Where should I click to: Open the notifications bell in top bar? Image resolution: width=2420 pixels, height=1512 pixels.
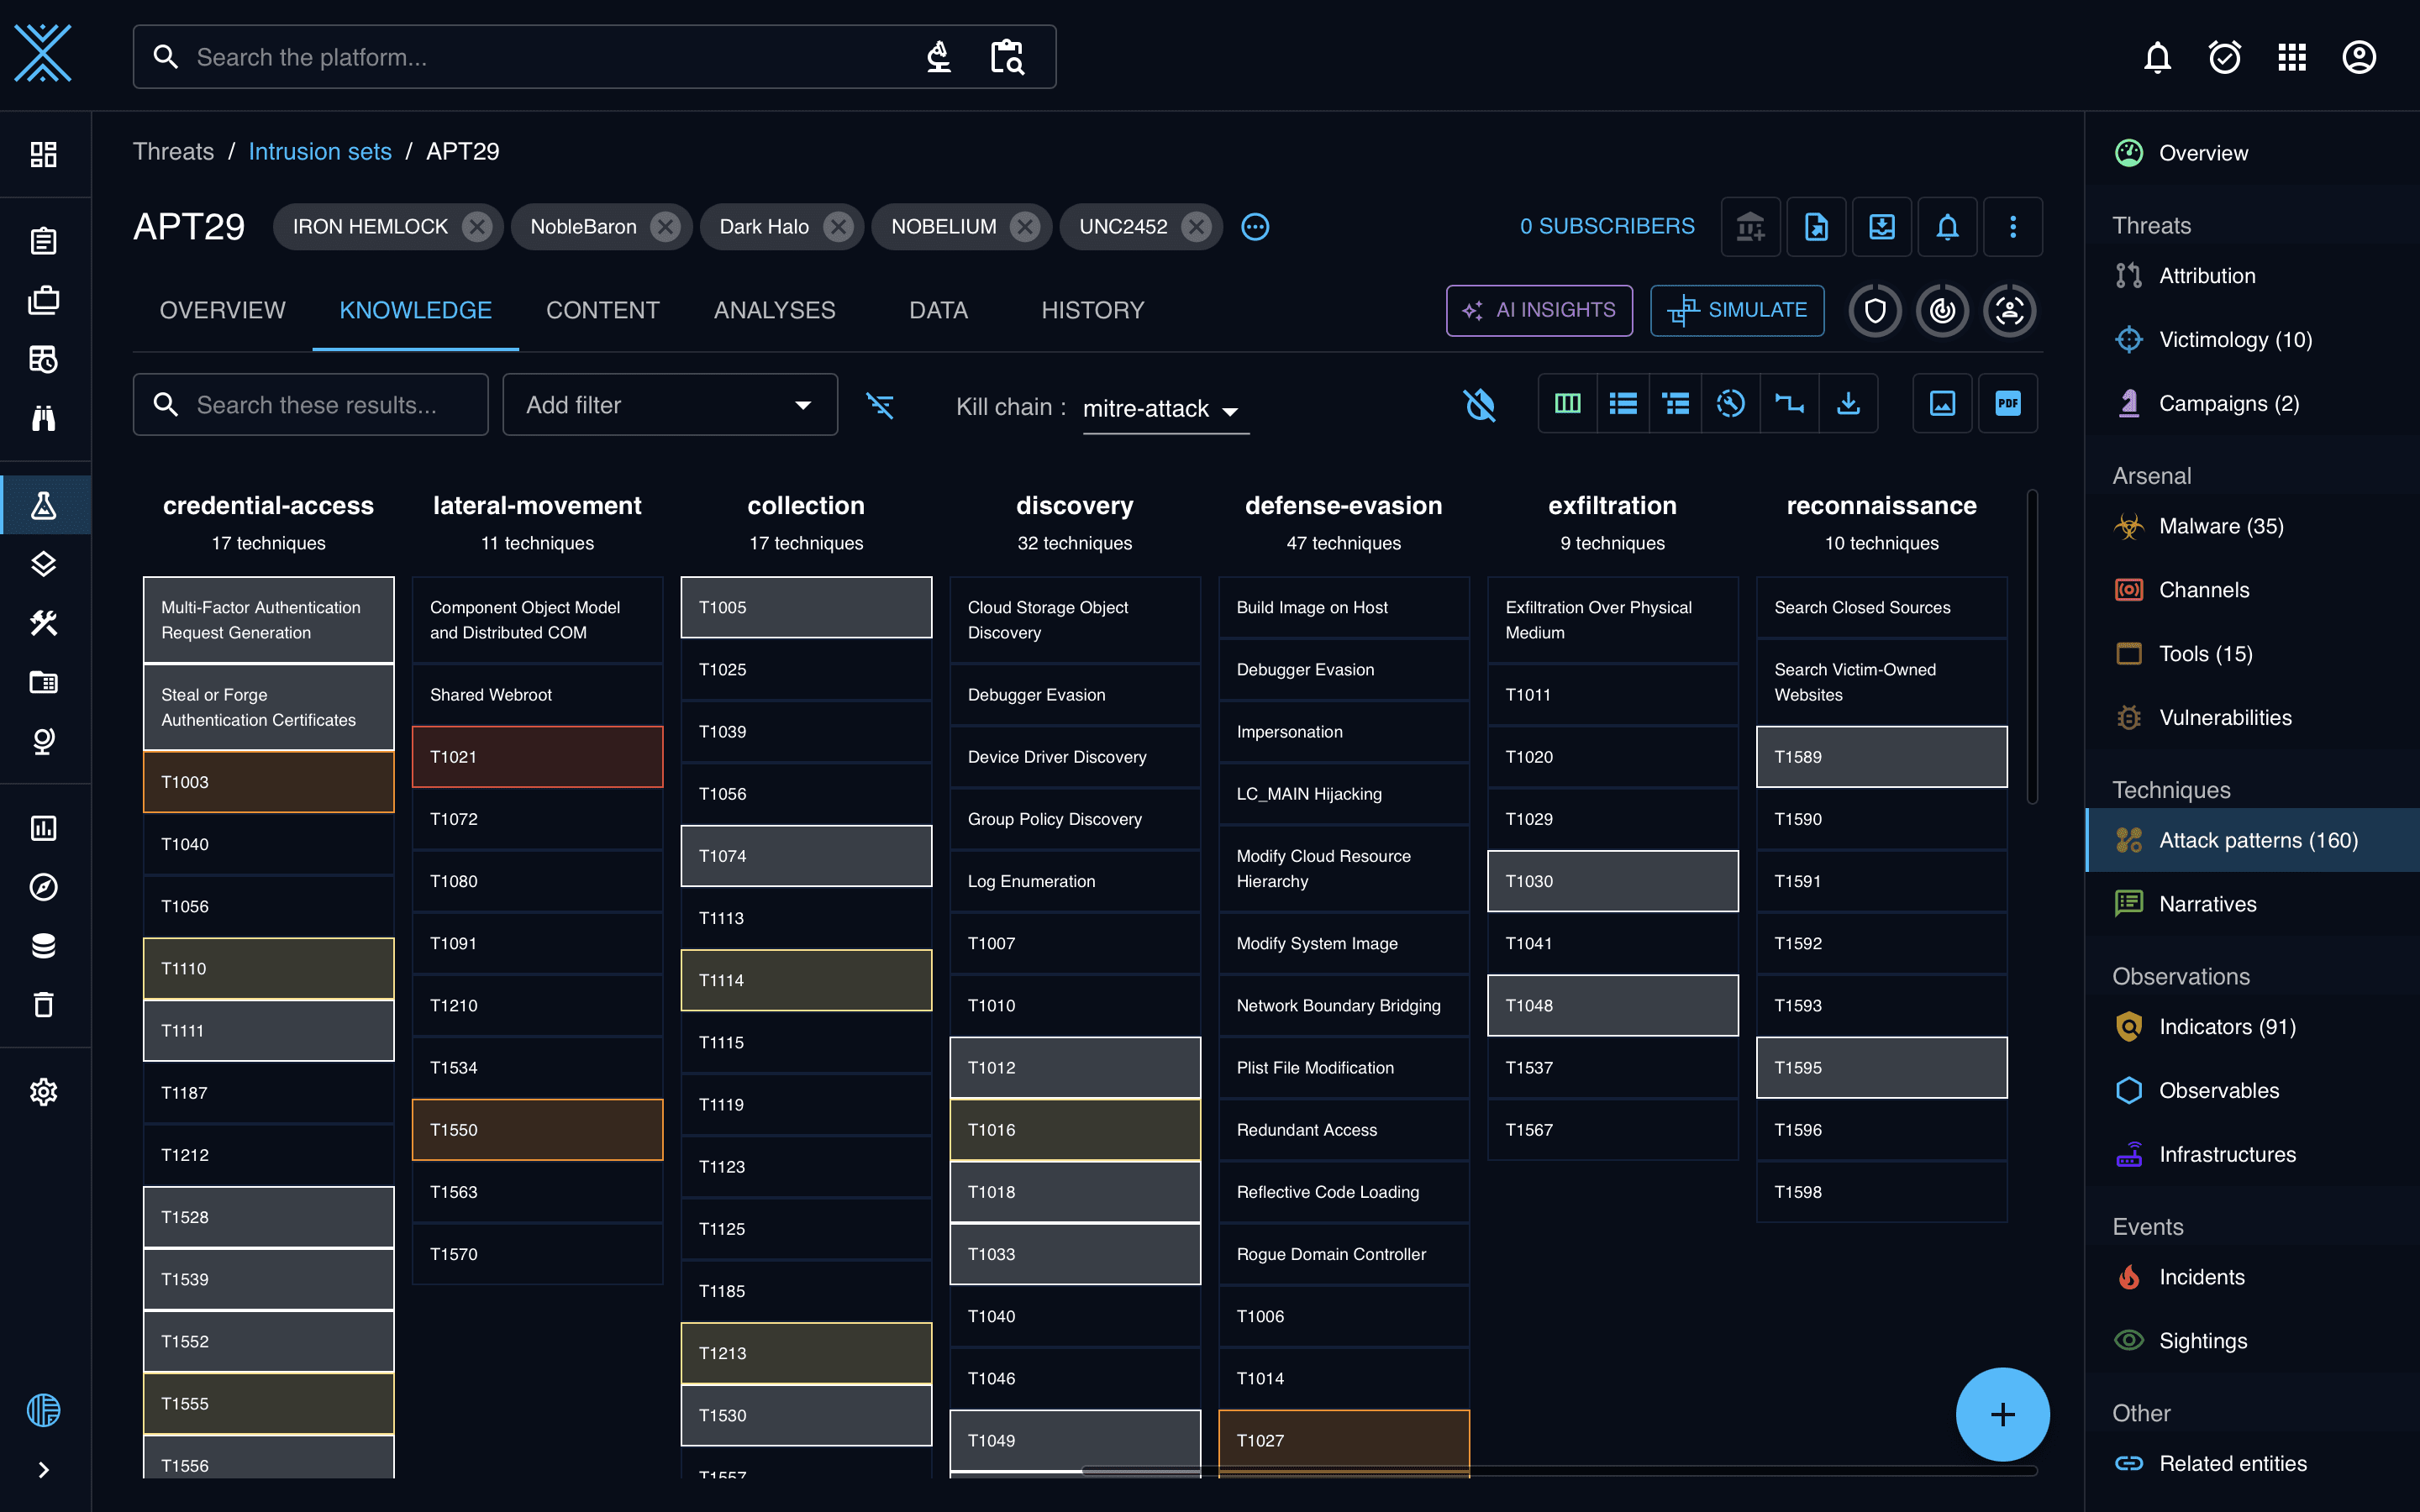2157,57
